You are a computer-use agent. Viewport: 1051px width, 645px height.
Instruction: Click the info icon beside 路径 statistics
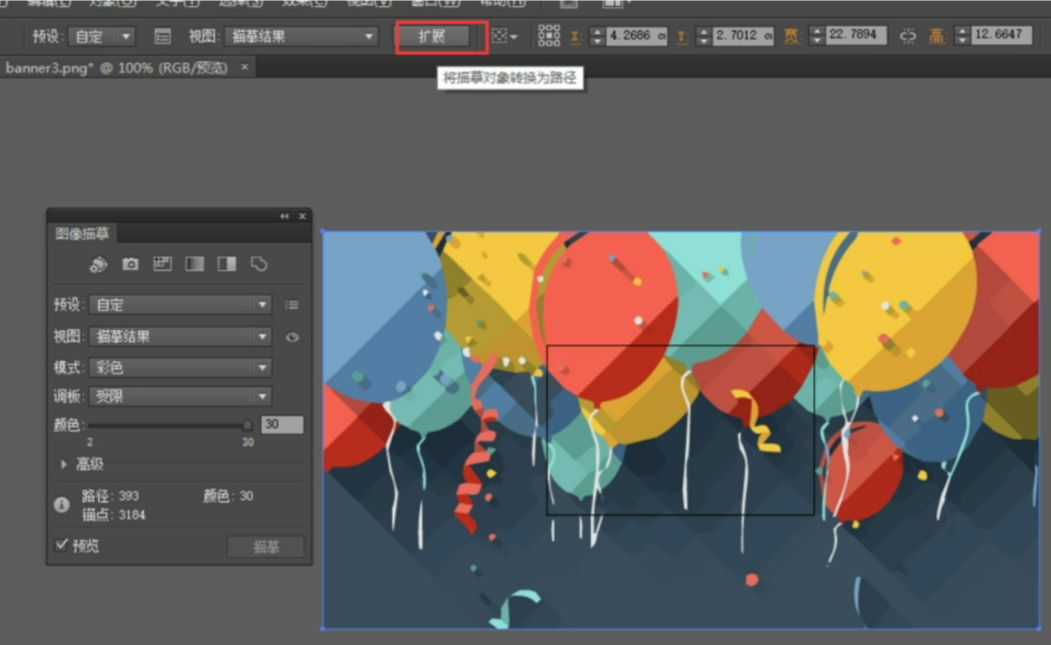coord(62,504)
